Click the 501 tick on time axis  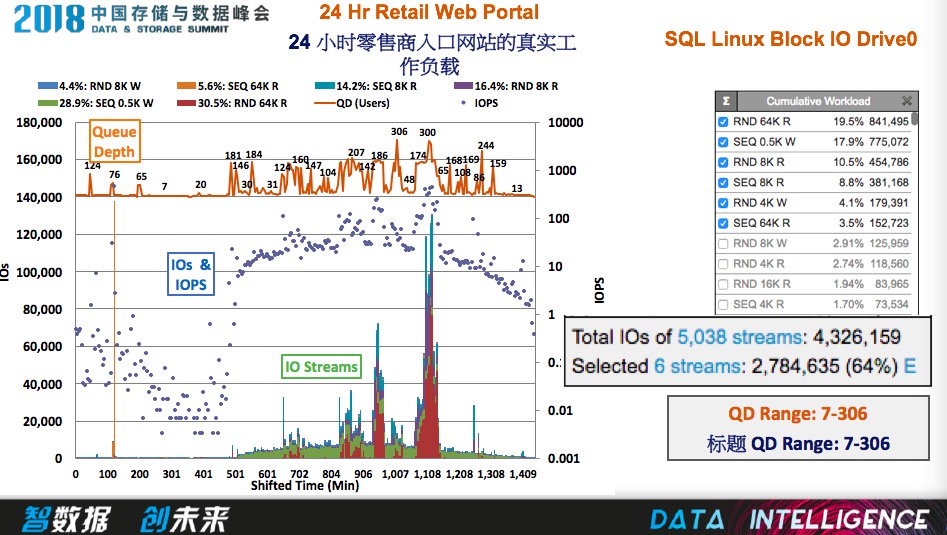[x=236, y=474]
